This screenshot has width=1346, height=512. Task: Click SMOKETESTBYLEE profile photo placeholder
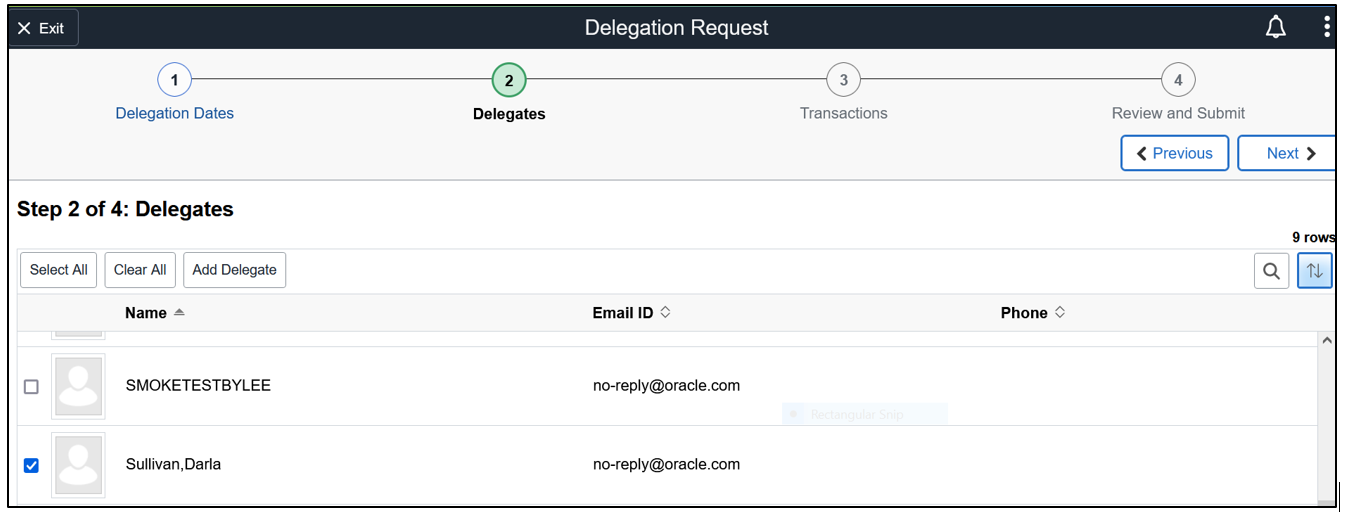78,386
